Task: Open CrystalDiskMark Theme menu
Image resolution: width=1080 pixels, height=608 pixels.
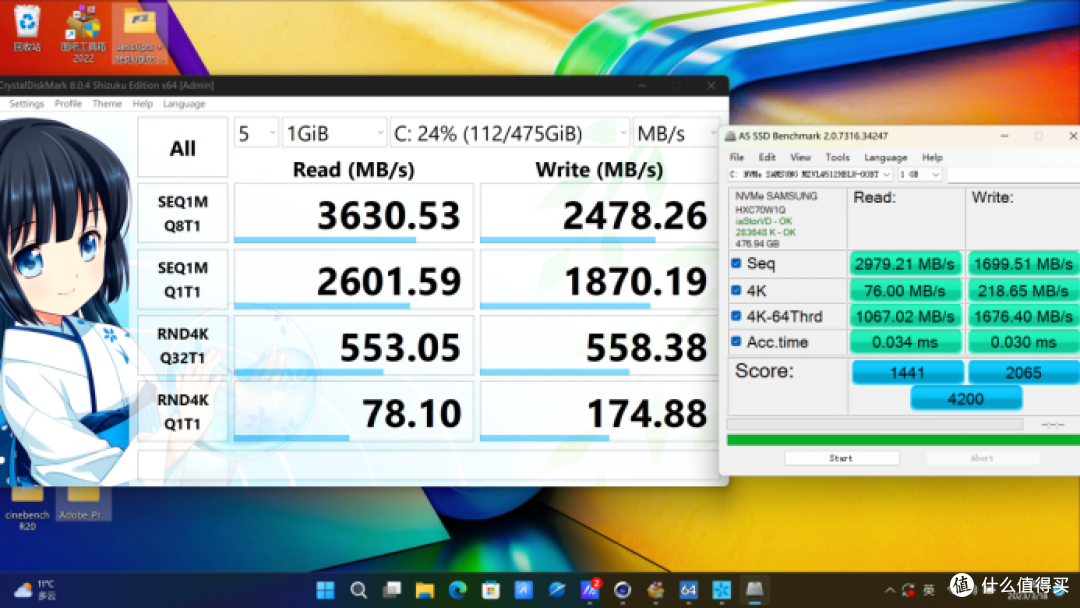Action: (x=107, y=104)
